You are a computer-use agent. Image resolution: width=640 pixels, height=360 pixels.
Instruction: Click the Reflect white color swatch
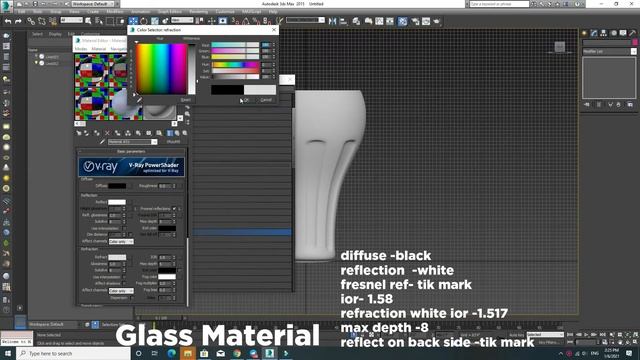[x=117, y=202]
